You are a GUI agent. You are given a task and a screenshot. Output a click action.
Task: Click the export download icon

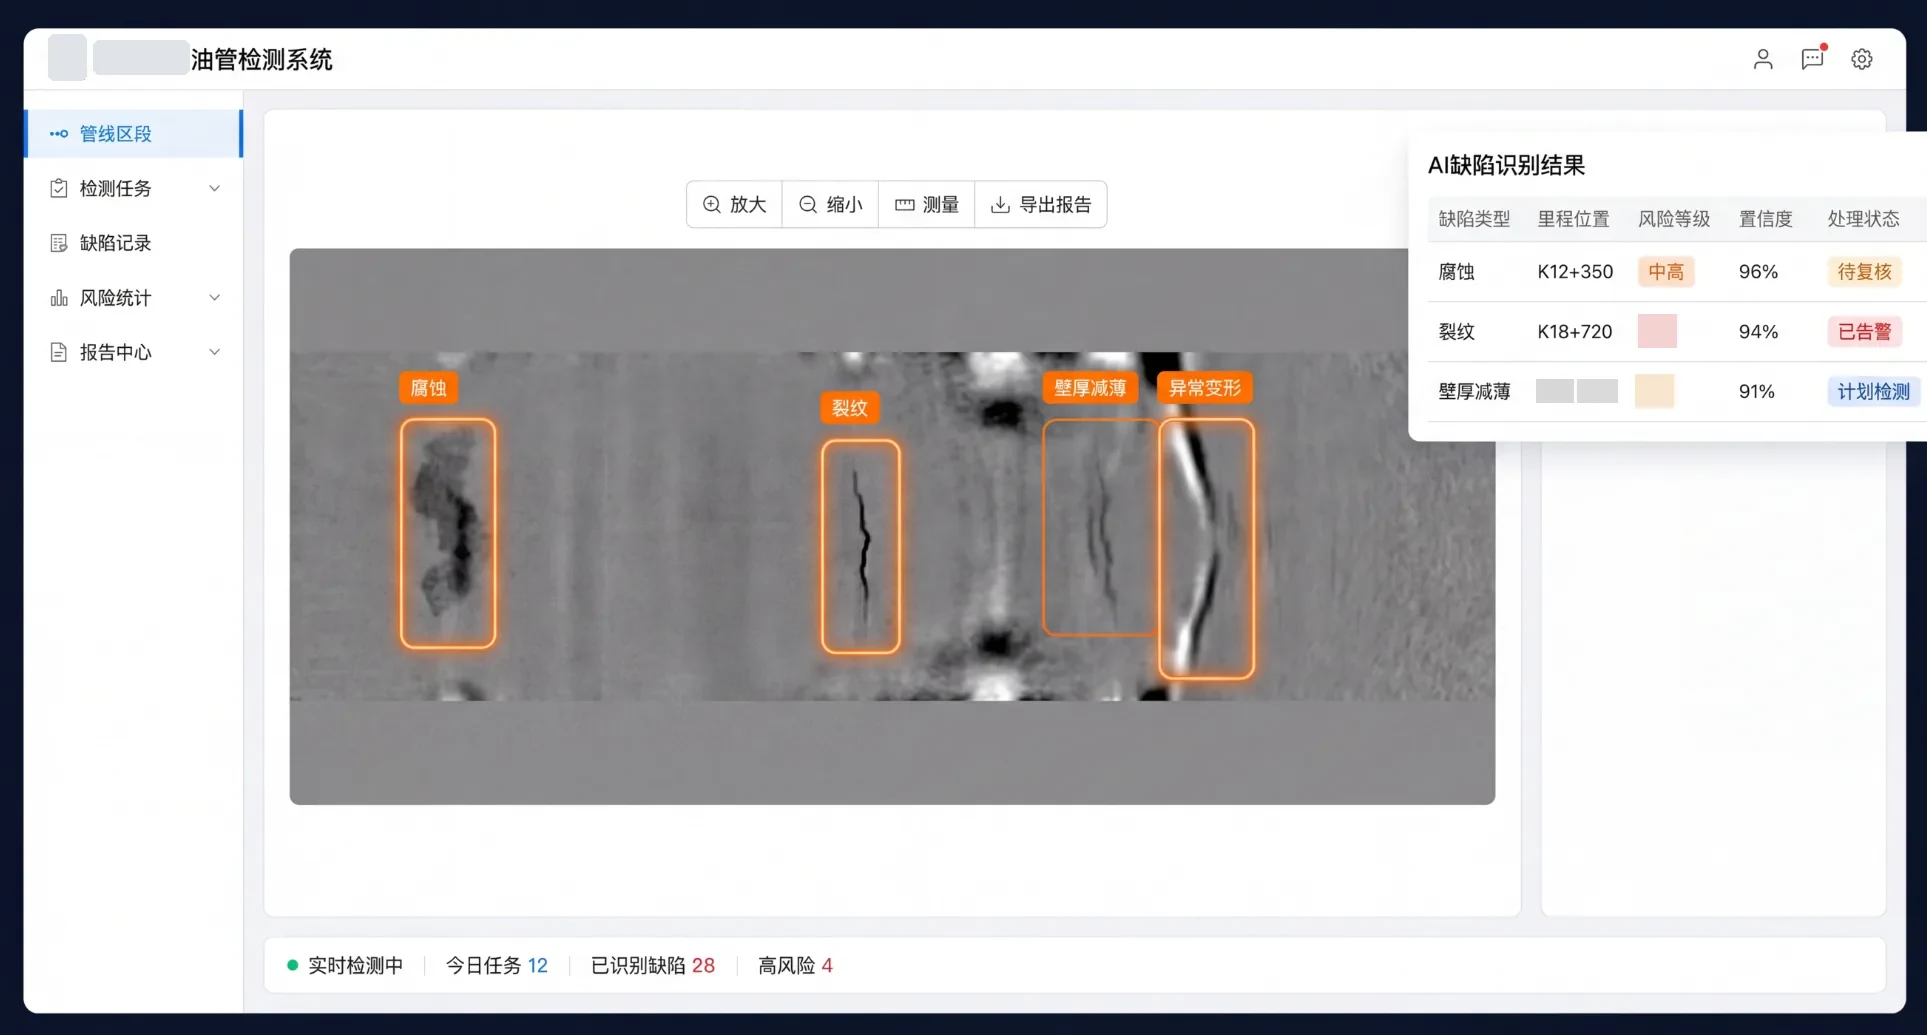pos(1000,204)
